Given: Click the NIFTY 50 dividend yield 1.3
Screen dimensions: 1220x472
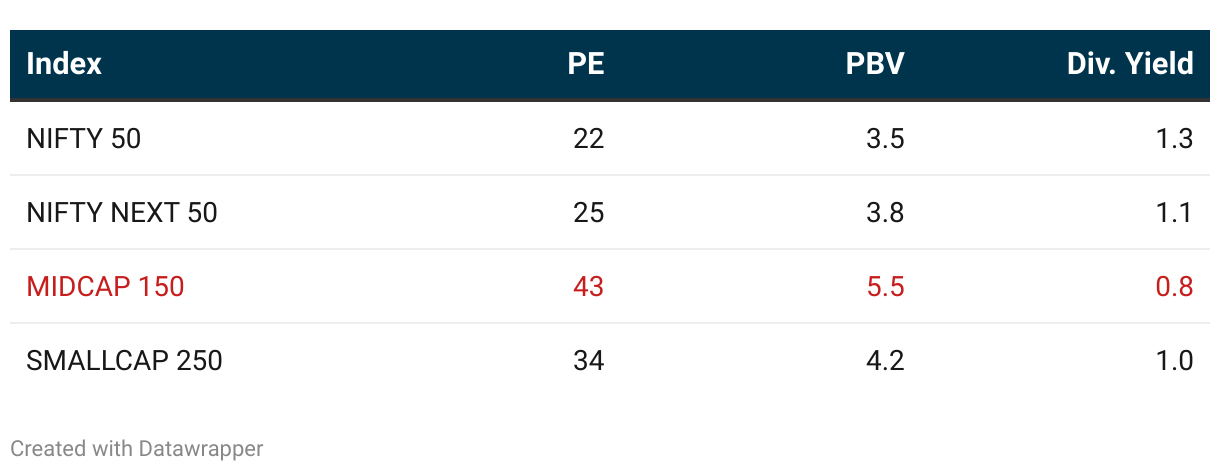Looking at the screenshot, I should (x=1175, y=138).
